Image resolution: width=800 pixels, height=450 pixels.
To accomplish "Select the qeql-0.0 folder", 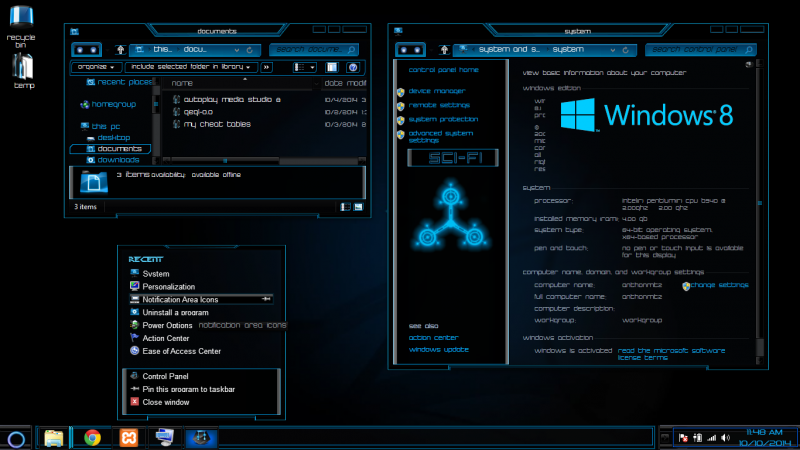I will pyautogui.click(x=193, y=112).
